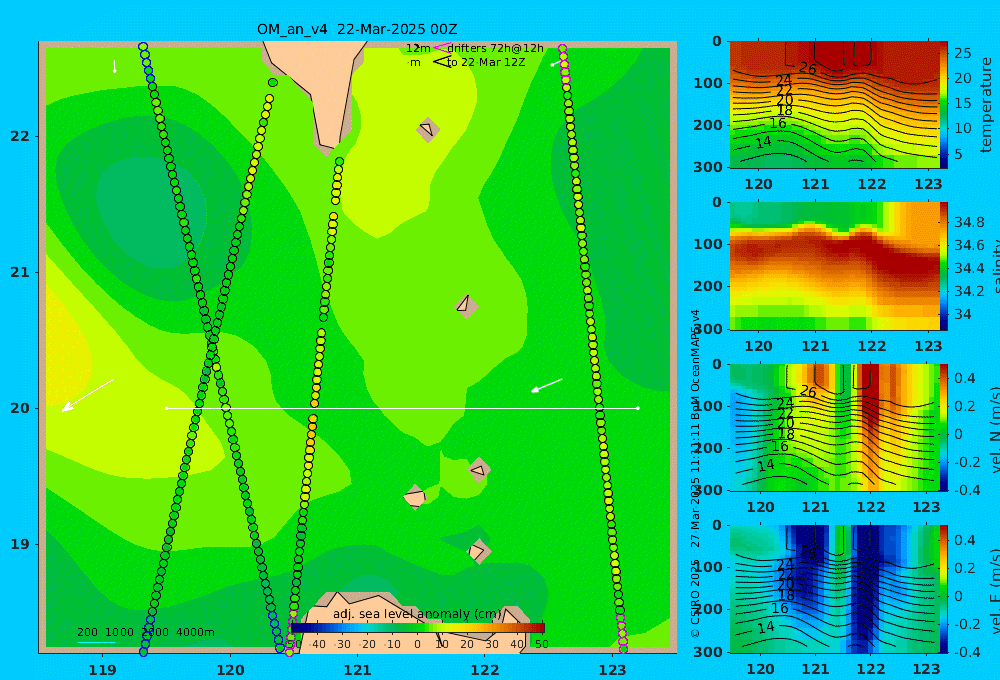1000x680 pixels.
Task: Click the main map's longitude 119 tick label
Action: [x=103, y=670]
